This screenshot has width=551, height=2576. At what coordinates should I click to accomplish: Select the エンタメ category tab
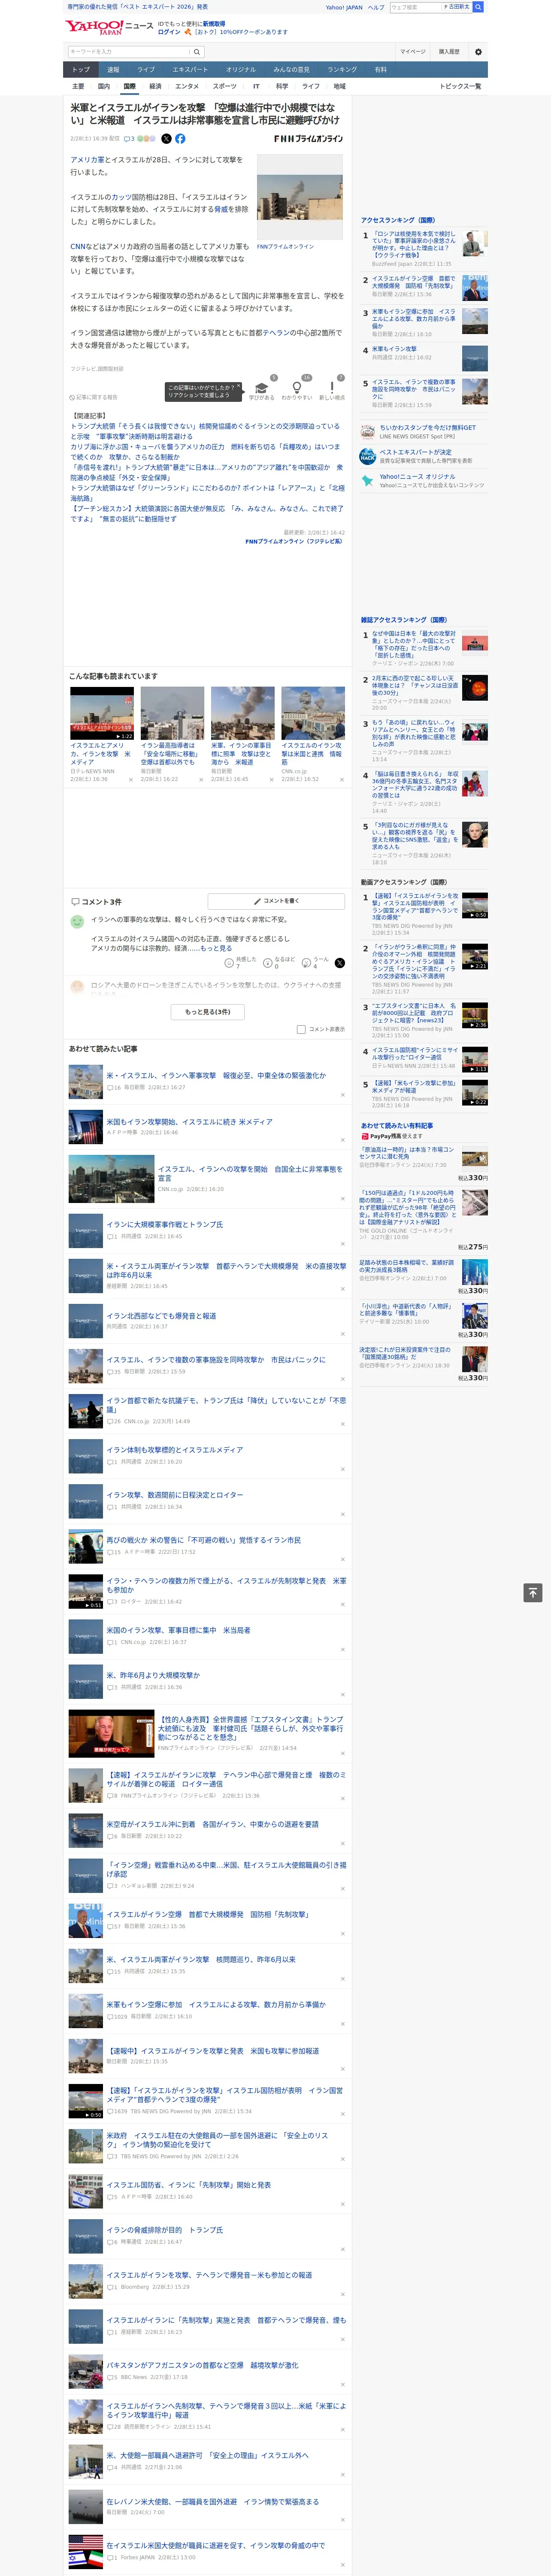[187, 86]
